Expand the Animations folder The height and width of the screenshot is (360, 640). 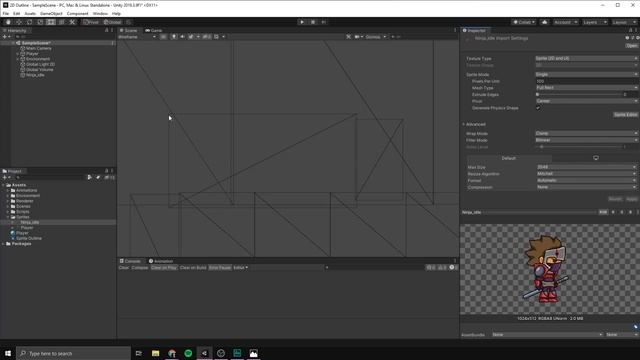pyautogui.click(x=8, y=191)
